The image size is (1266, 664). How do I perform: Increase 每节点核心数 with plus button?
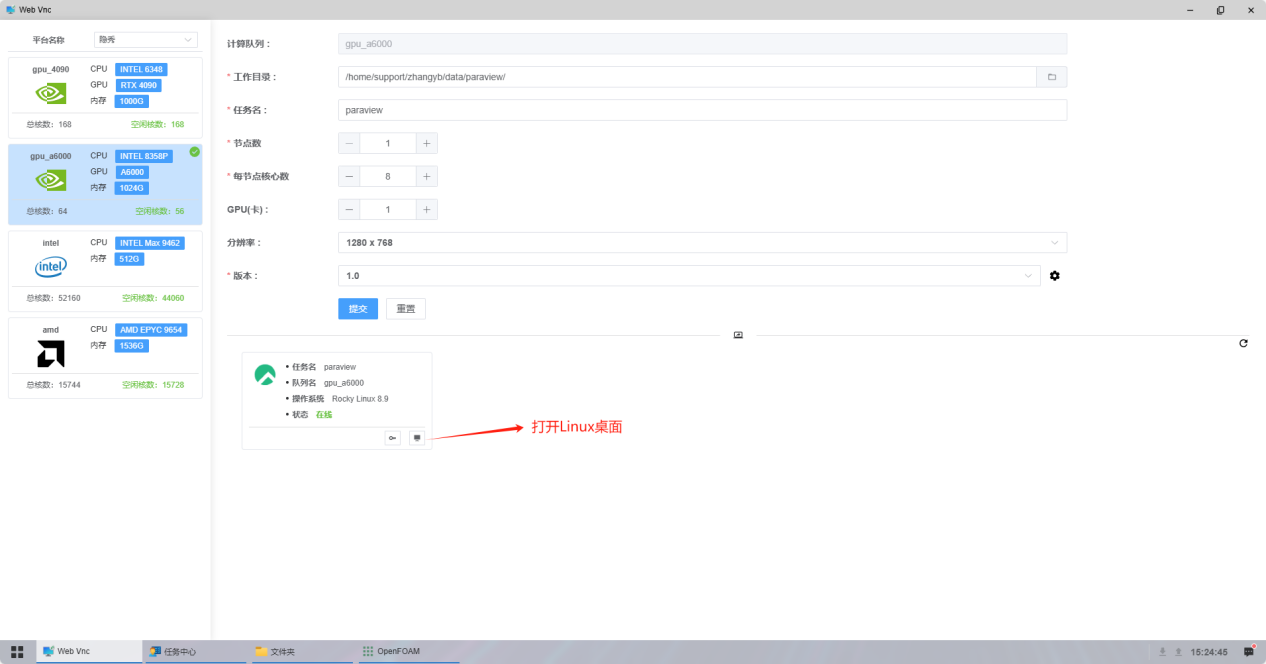click(426, 176)
